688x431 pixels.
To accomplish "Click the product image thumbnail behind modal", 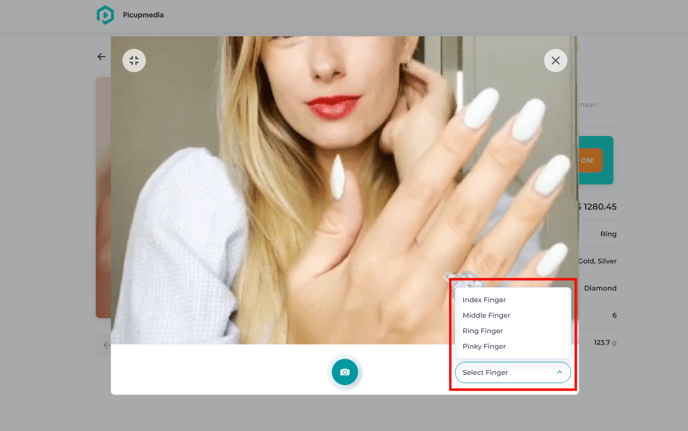I will click(103, 198).
